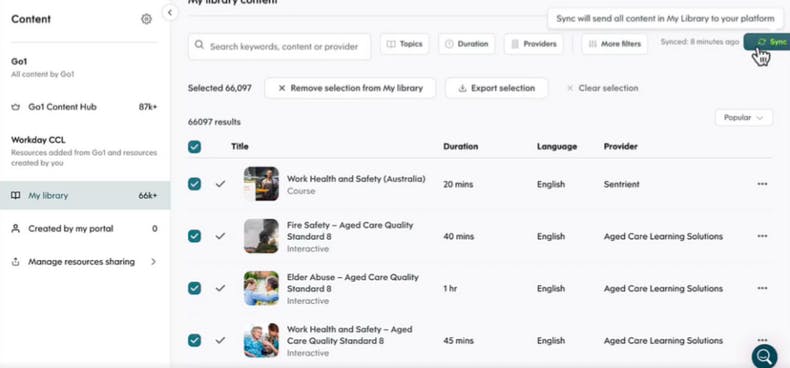Open more options for Work Health and Safety (Australia)
This screenshot has height=368, width=790.
762,184
